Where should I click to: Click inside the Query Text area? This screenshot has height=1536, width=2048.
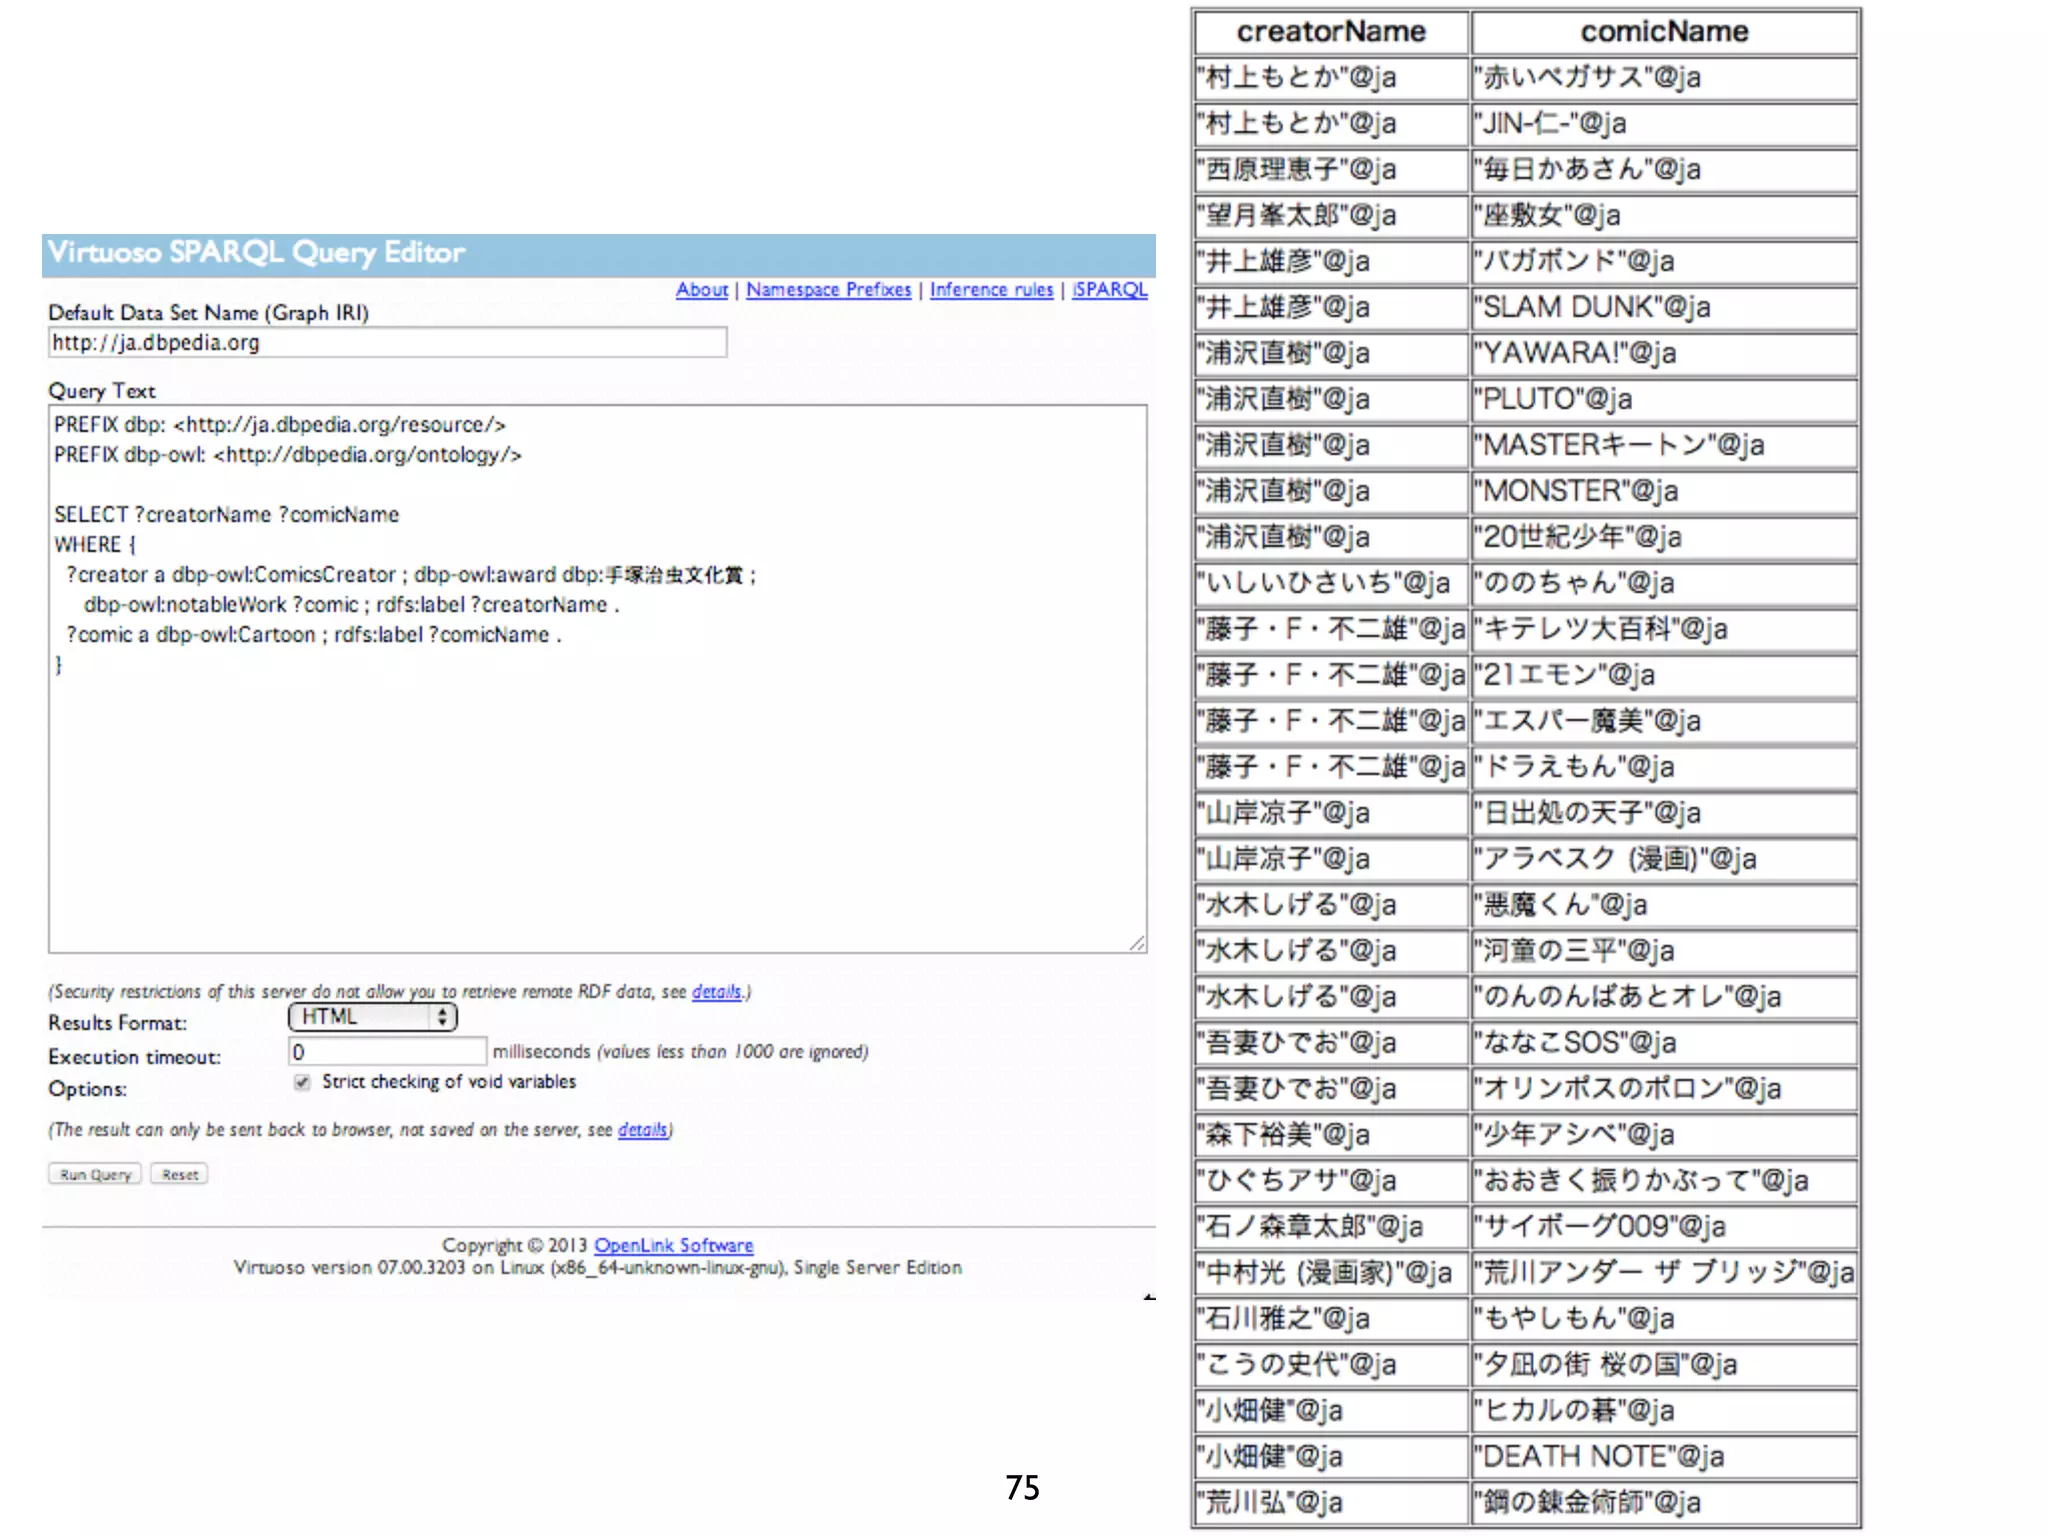(597, 780)
